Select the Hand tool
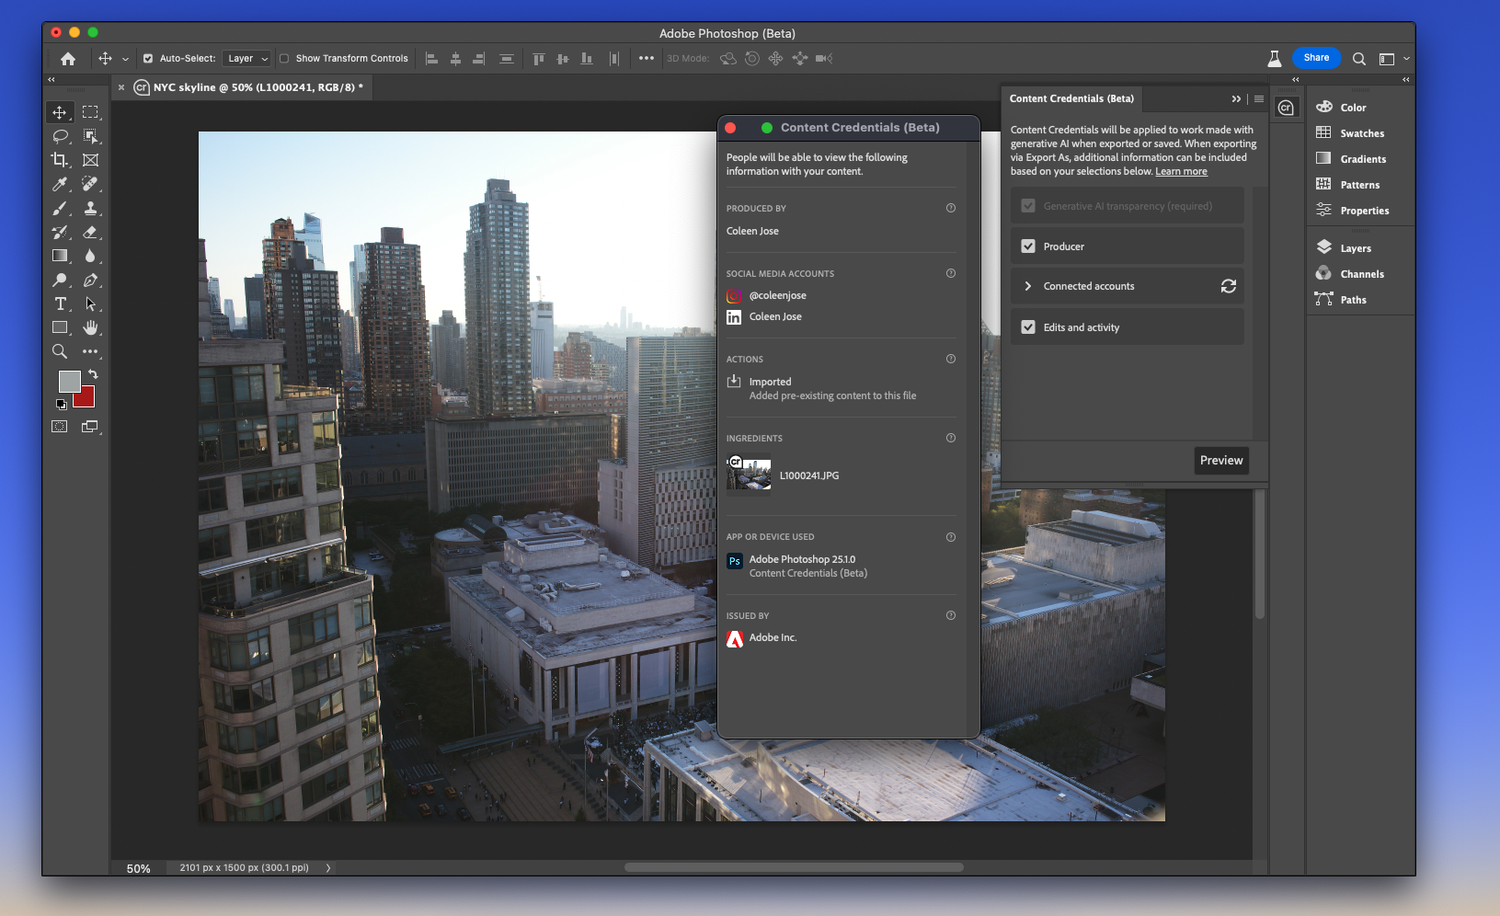The image size is (1500, 916). point(91,328)
